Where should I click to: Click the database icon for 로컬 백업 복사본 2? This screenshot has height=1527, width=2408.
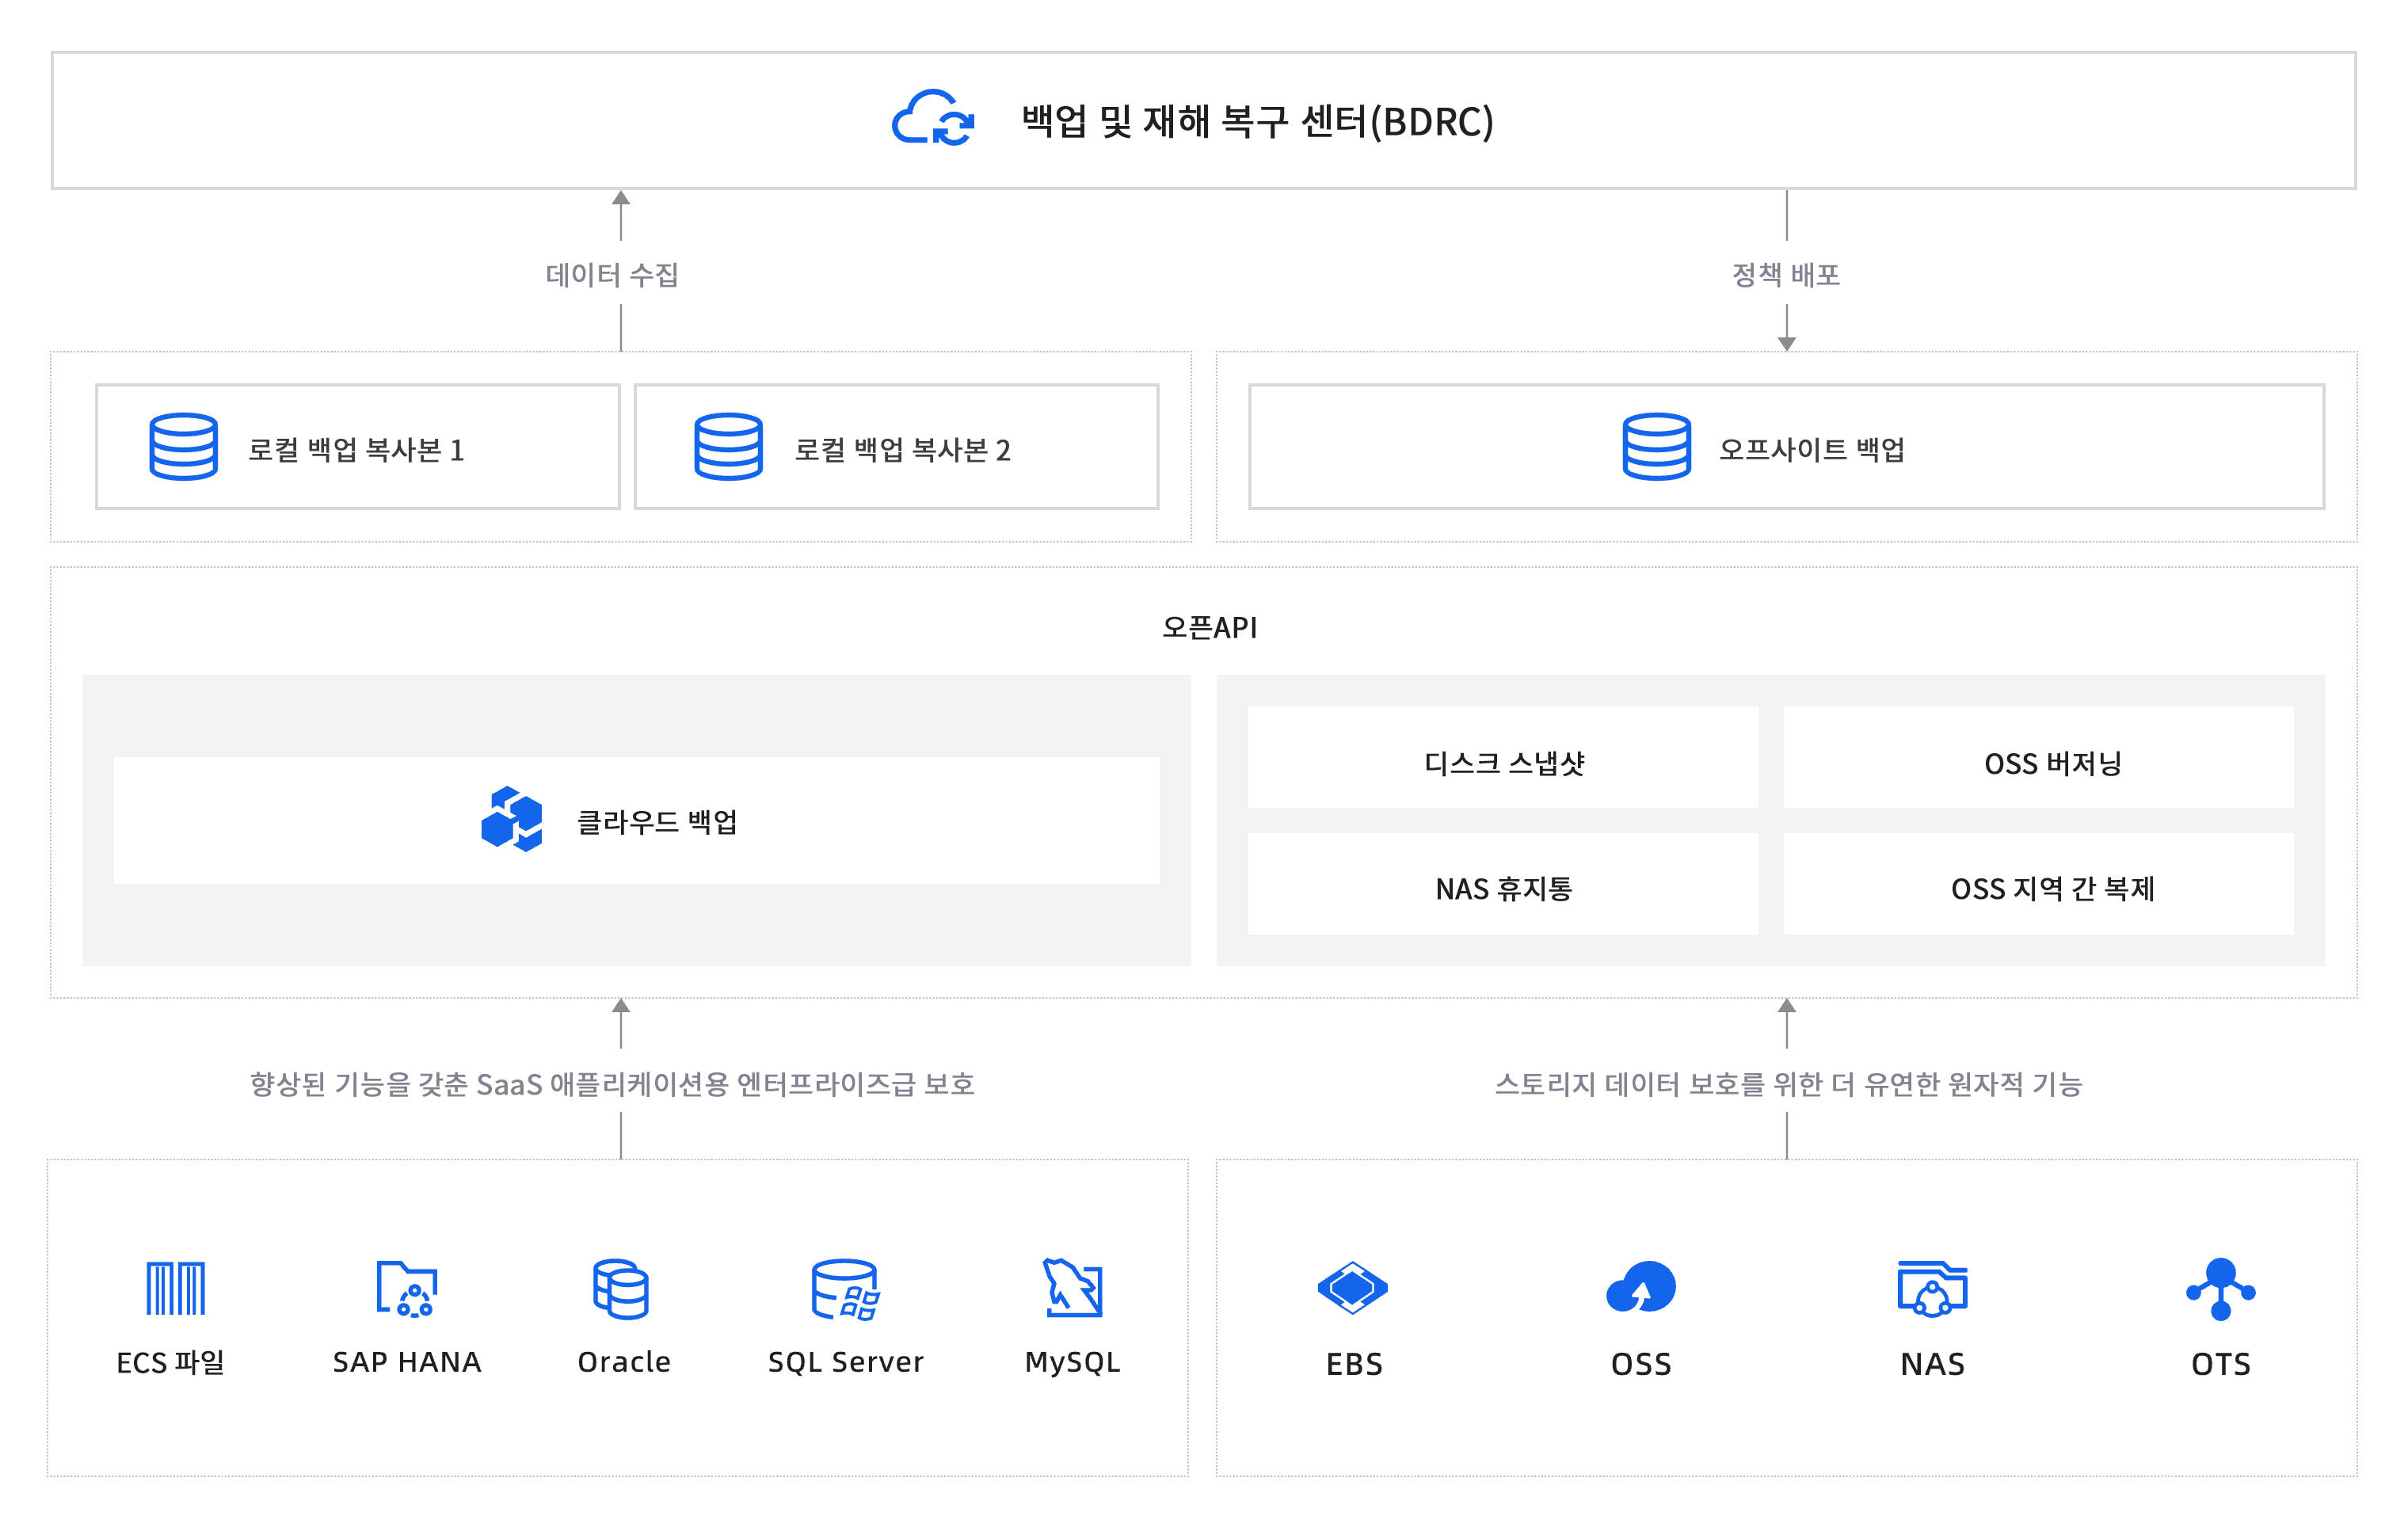[728, 447]
